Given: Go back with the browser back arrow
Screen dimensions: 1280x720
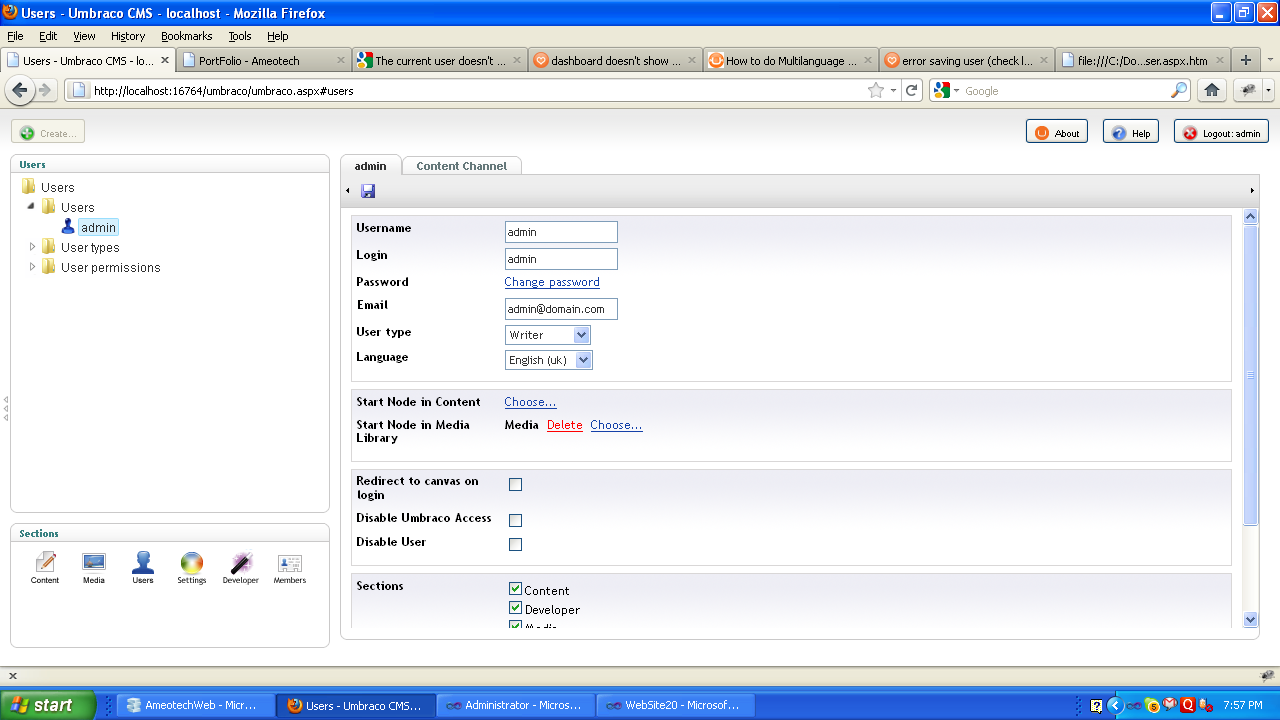Looking at the screenshot, I should (x=20, y=90).
